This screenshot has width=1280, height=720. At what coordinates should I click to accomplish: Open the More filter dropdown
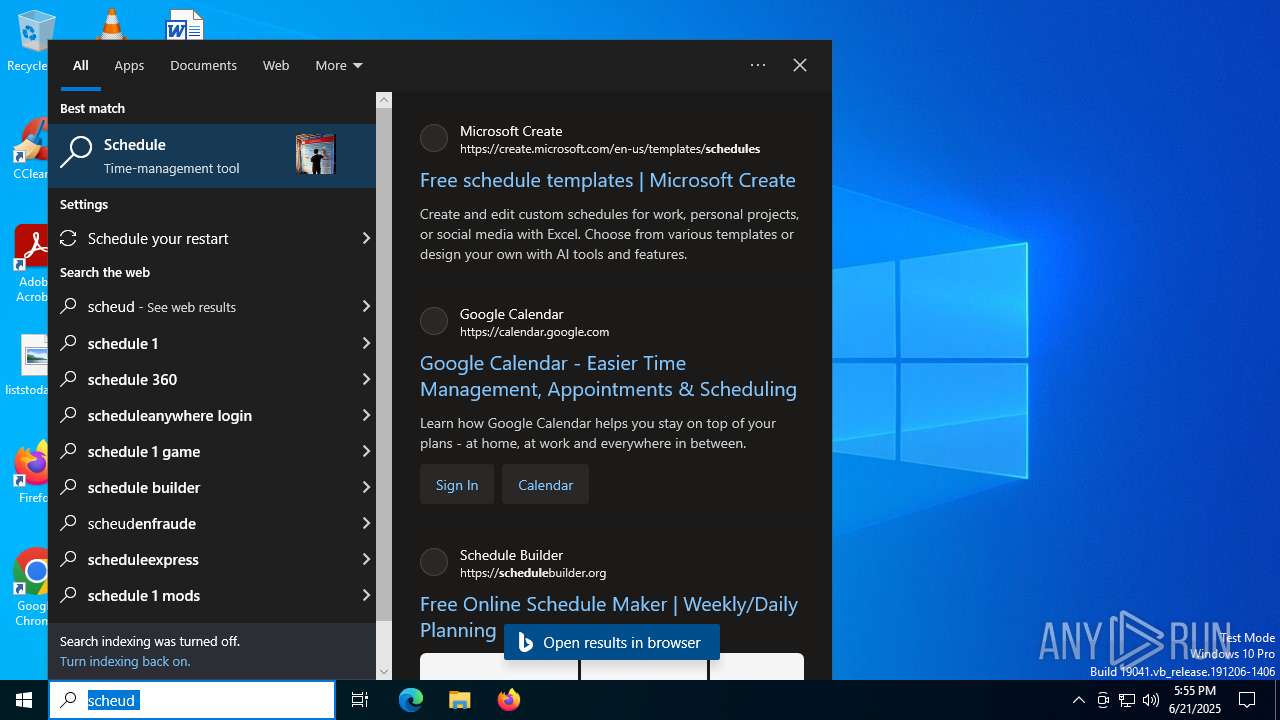(339, 65)
